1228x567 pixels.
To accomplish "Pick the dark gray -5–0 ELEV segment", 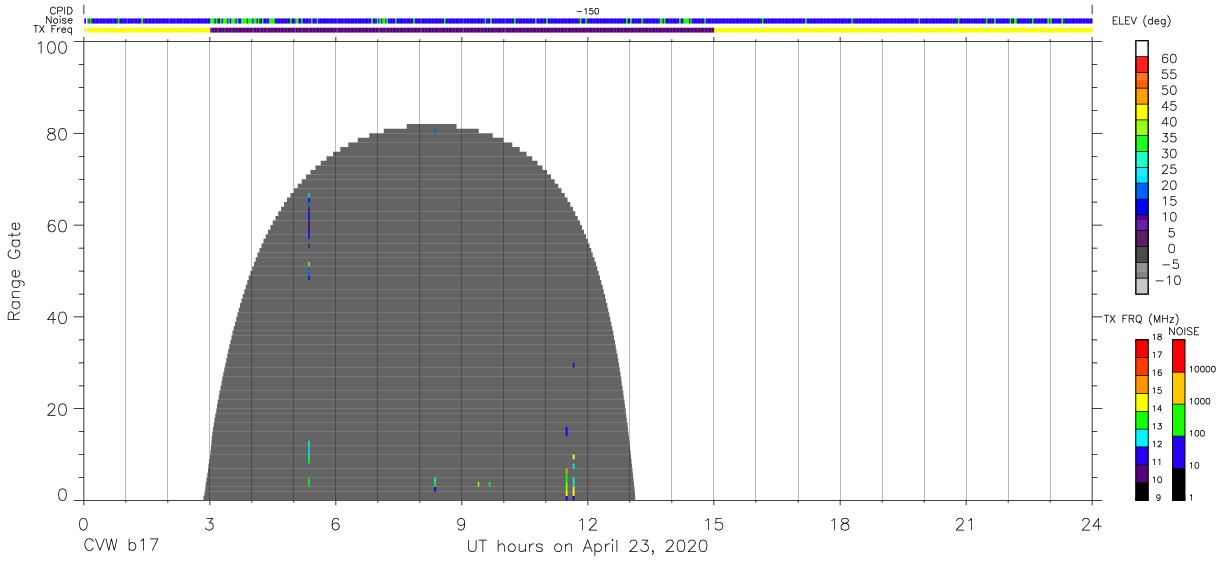I will click(1142, 255).
